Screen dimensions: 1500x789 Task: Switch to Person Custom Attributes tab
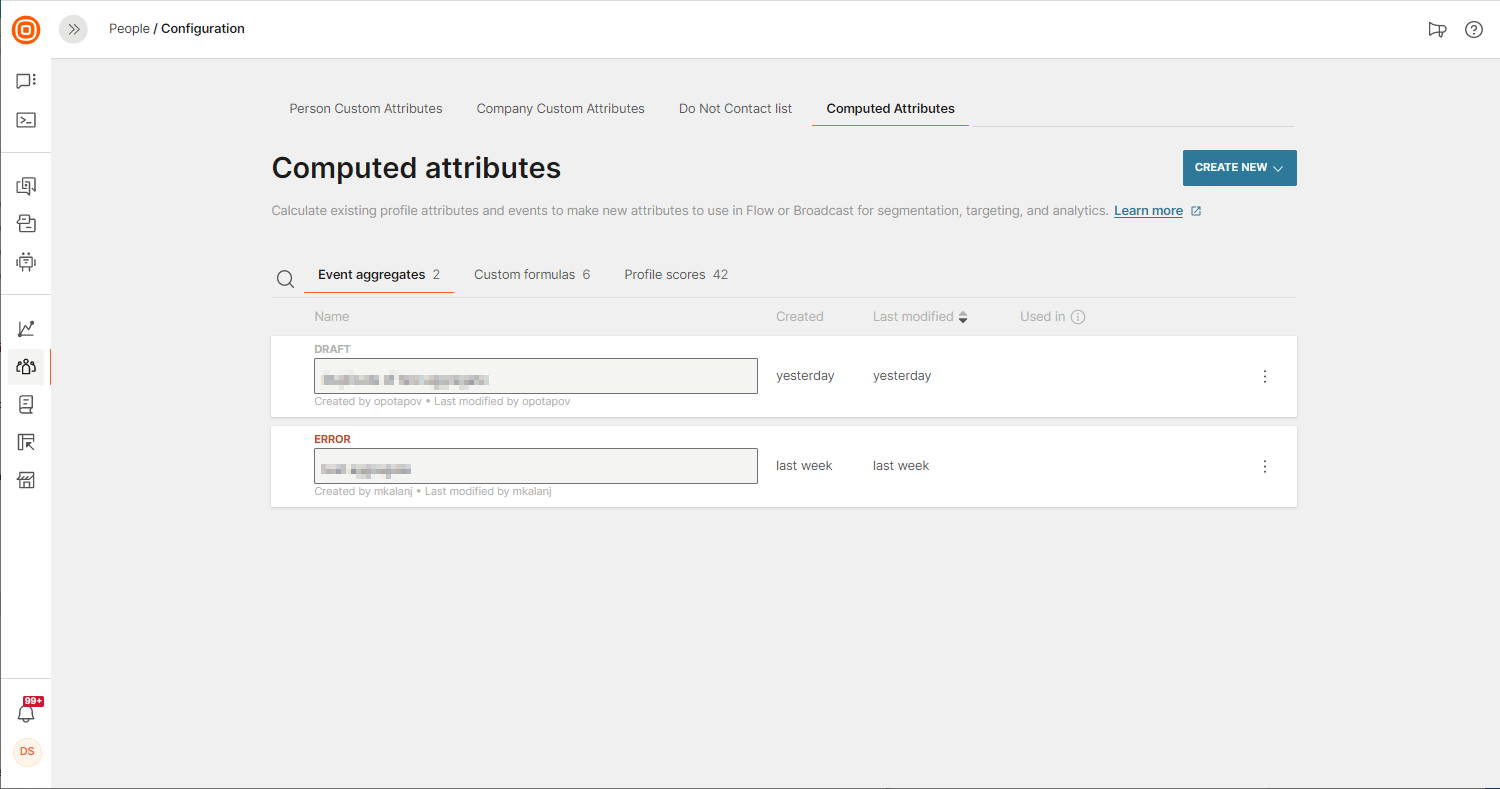[365, 109]
